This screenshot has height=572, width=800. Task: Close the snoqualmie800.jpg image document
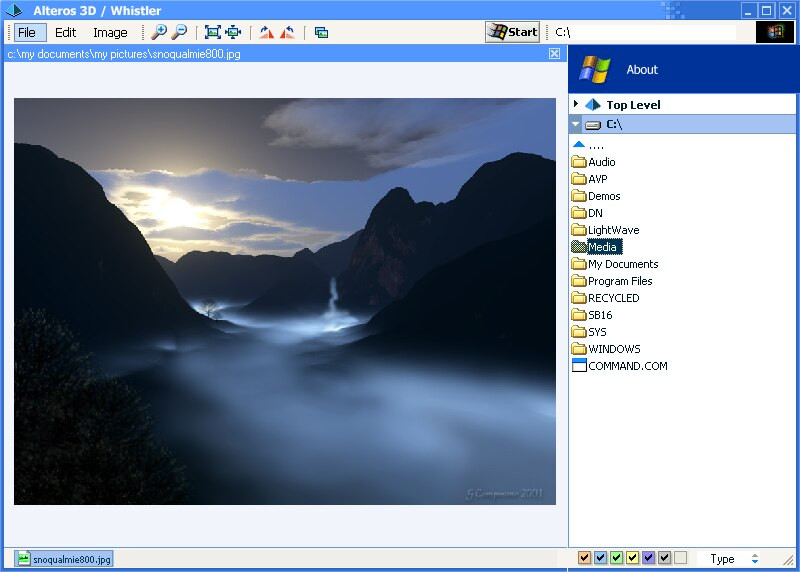(555, 54)
